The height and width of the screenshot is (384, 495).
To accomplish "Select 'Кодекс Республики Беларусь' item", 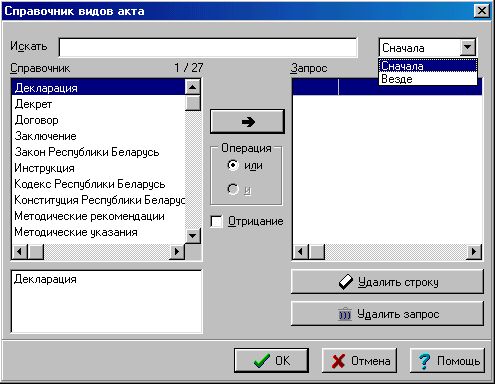I will point(98,184).
